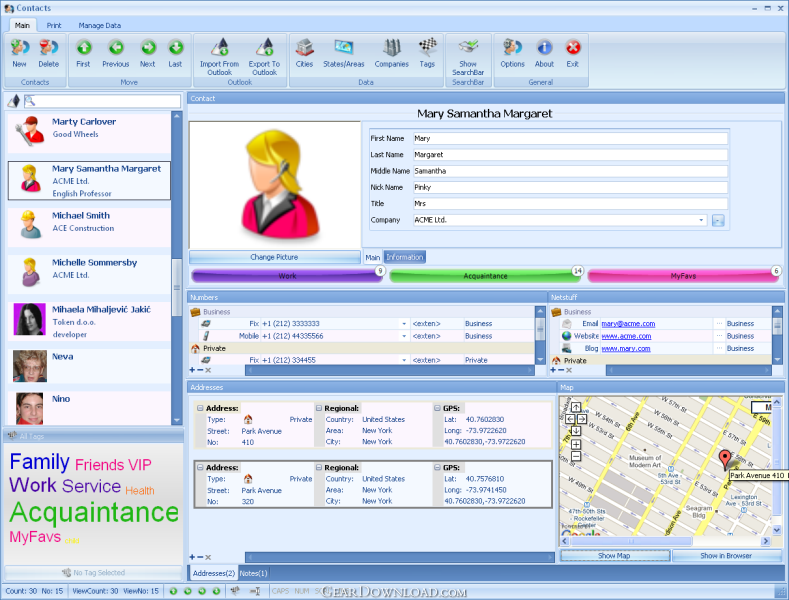Click company details button next to ACME Ltd.
Image resolution: width=789 pixels, height=600 pixels.
tap(718, 220)
